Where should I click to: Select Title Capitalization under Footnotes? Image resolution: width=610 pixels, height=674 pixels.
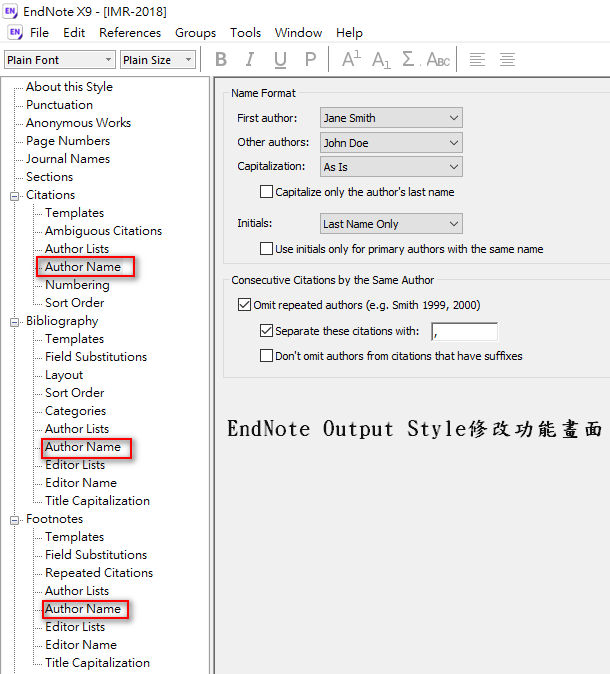[97, 663]
